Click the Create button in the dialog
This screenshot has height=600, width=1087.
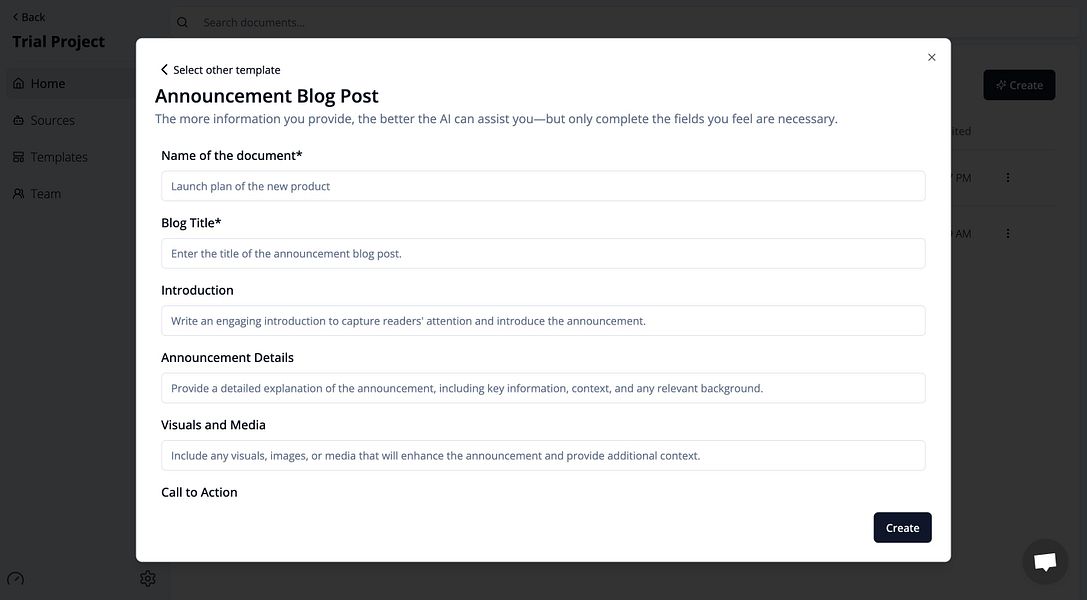pyautogui.click(x=902, y=527)
